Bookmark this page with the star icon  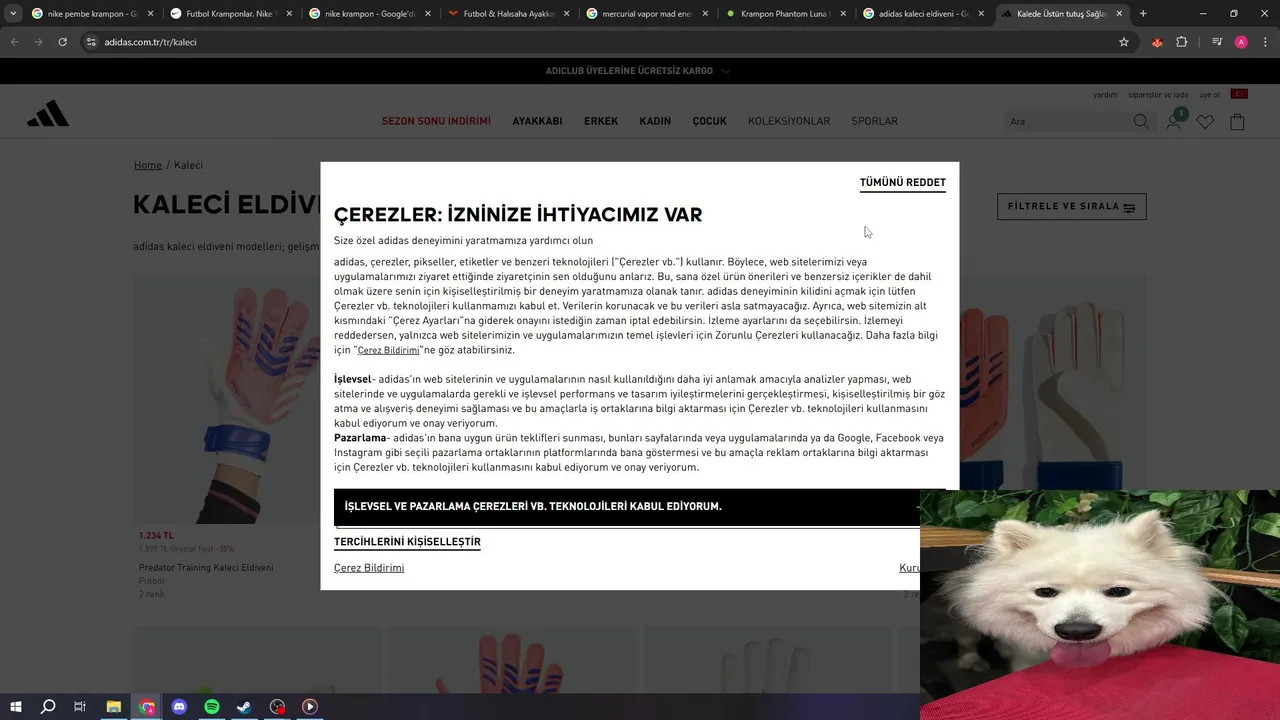1124,42
